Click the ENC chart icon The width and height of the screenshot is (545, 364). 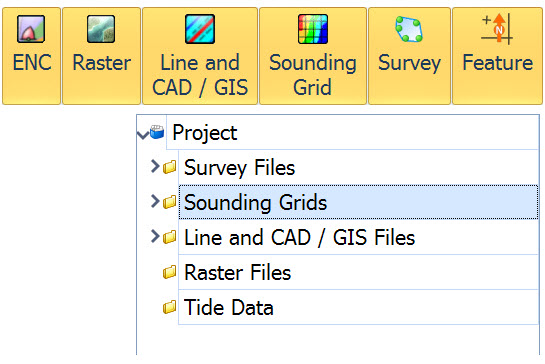[x=31, y=29]
